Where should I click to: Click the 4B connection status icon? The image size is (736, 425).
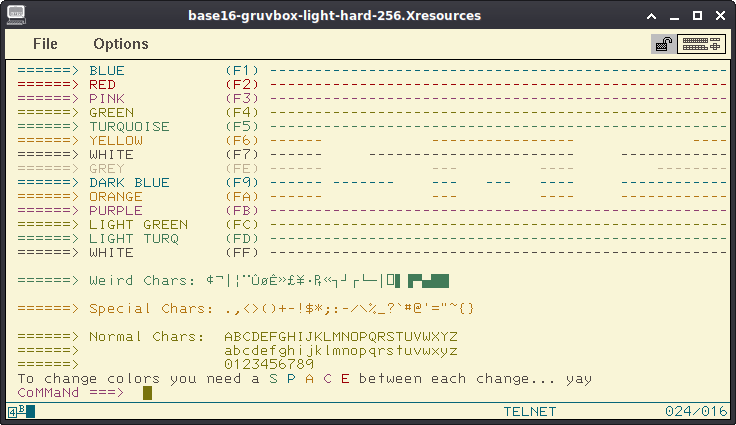[16, 411]
